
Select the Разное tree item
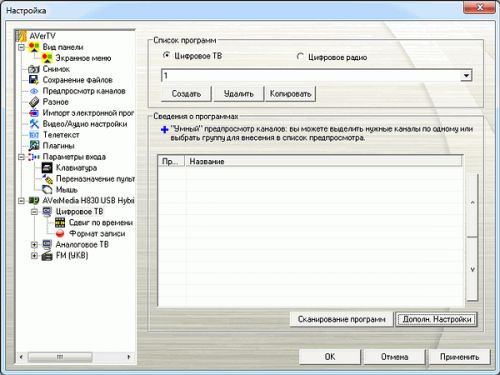tap(55, 102)
